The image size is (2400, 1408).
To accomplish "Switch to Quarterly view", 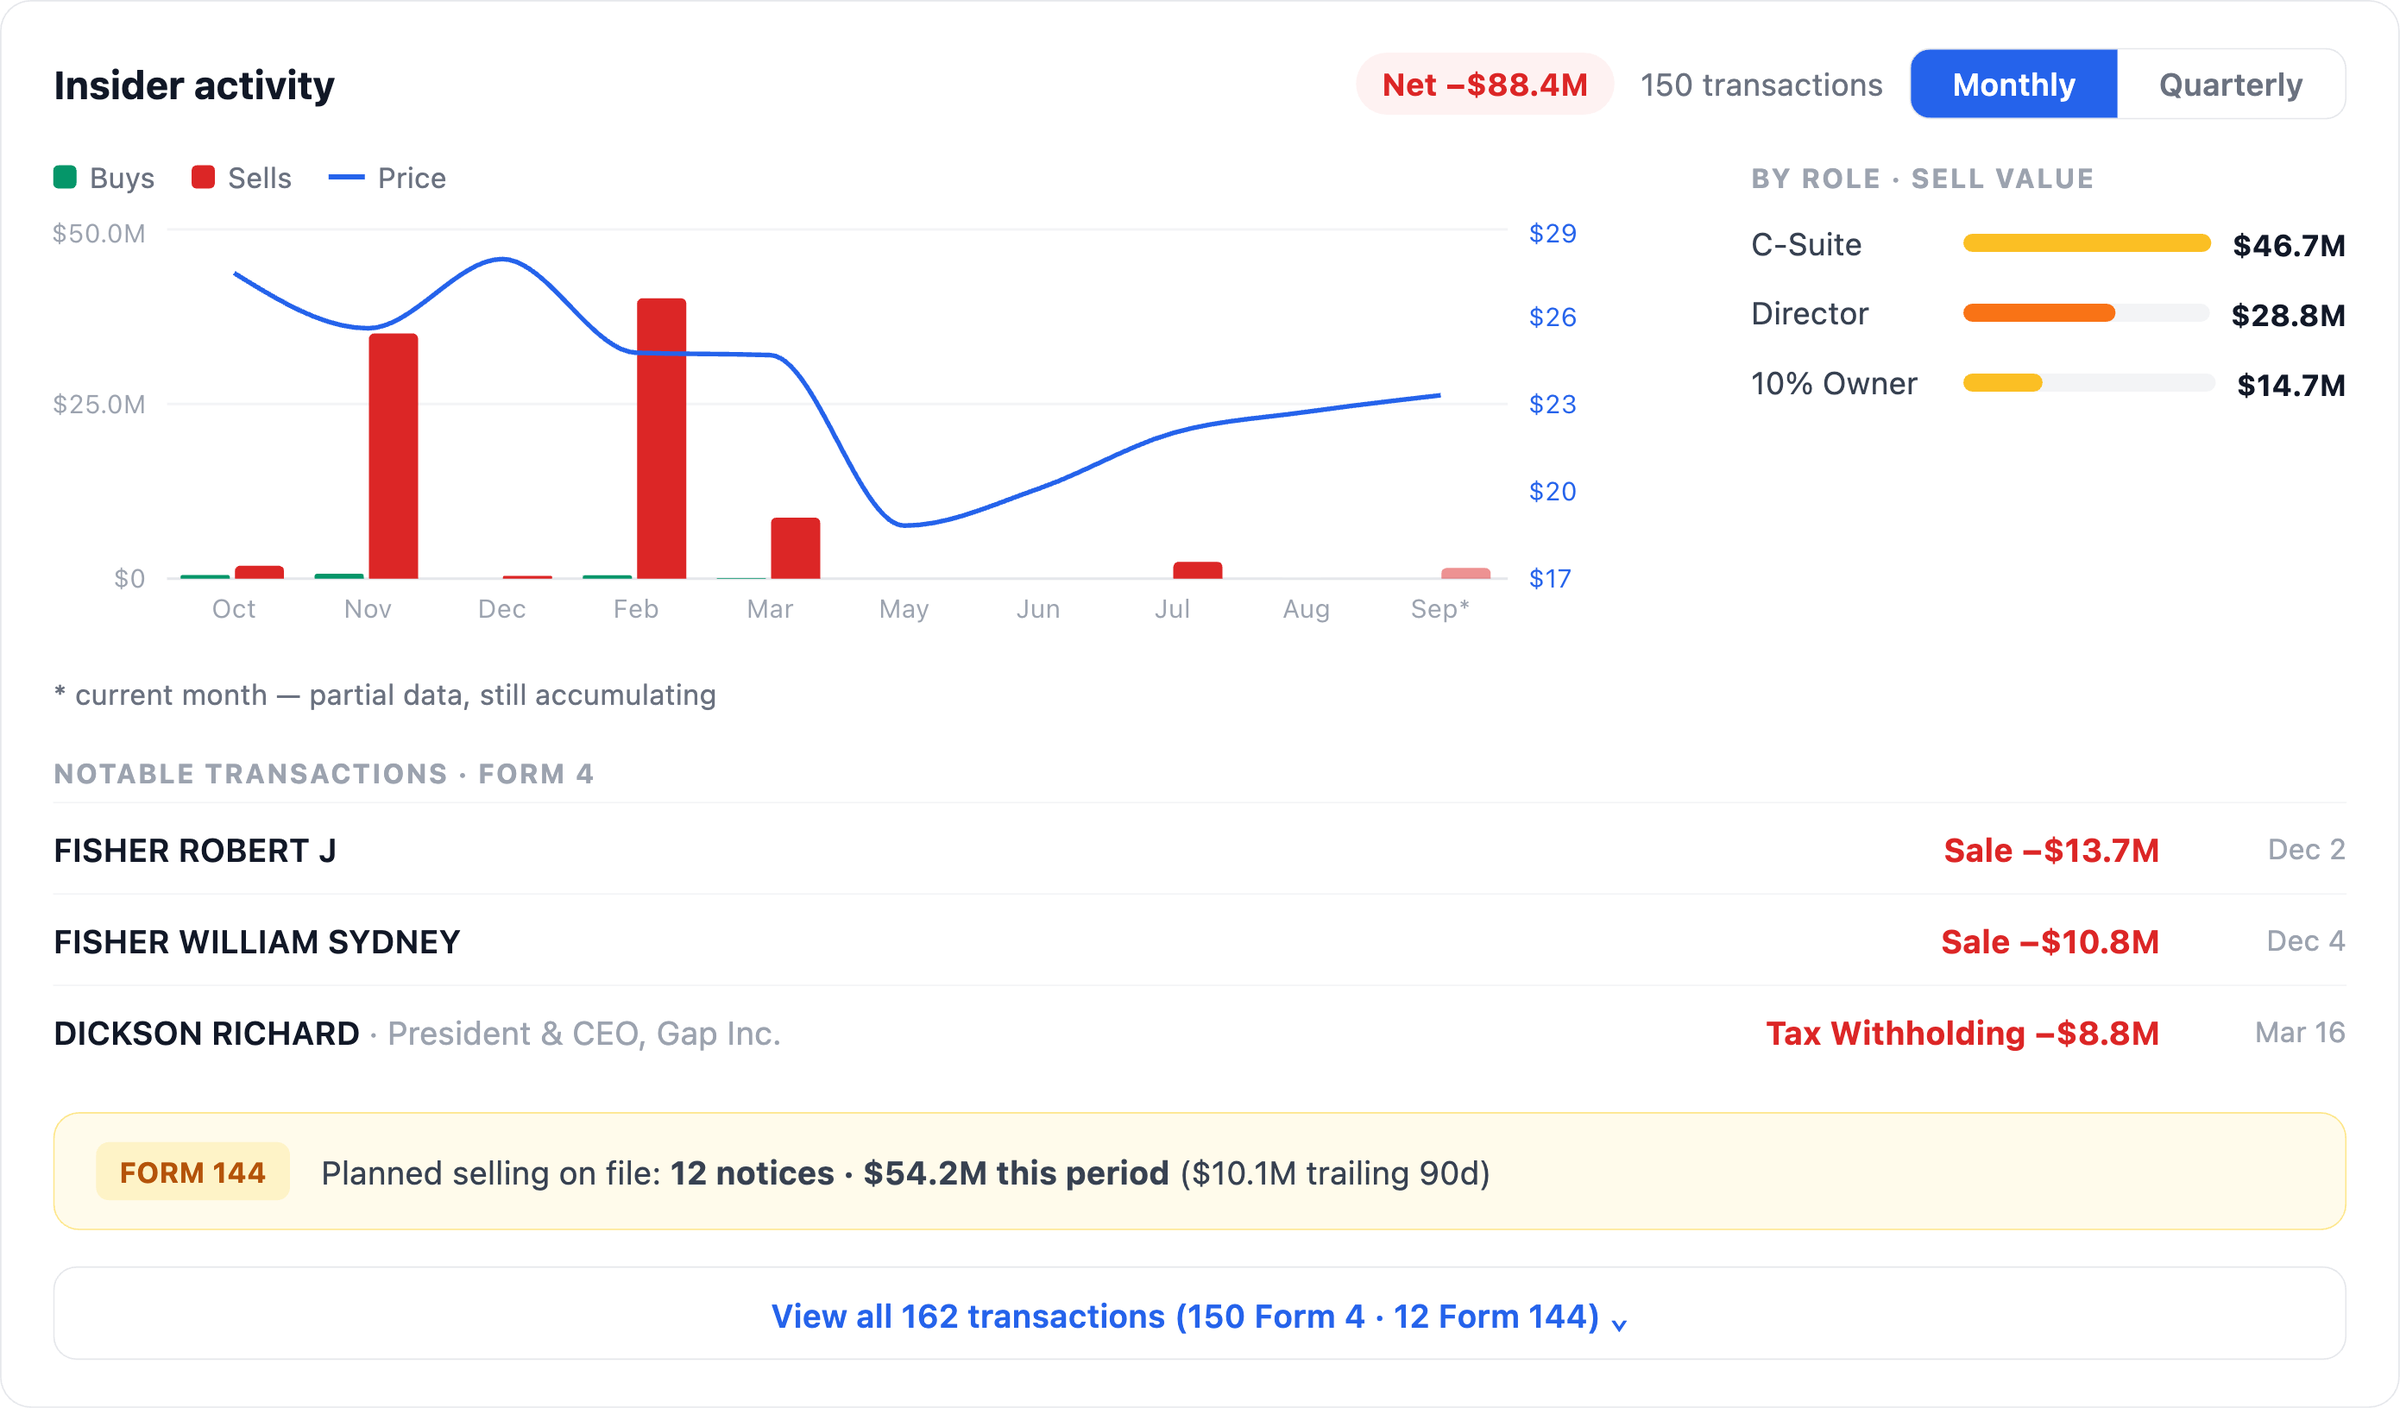I will click(2230, 84).
